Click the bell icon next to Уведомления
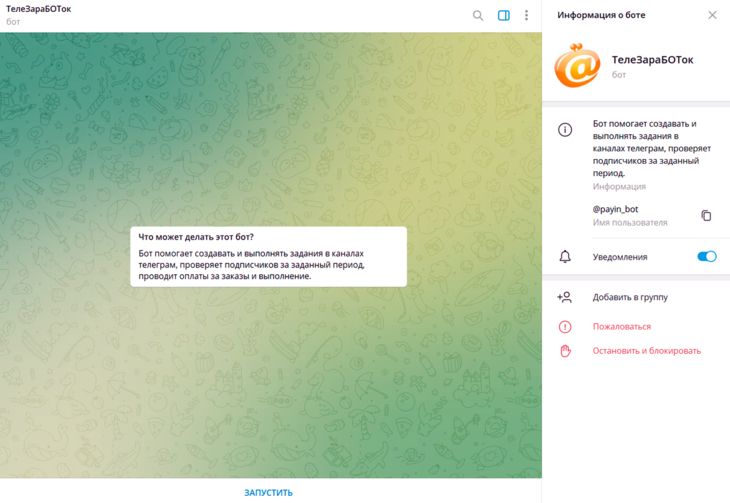Viewport: 730px width, 503px height. pyautogui.click(x=565, y=257)
